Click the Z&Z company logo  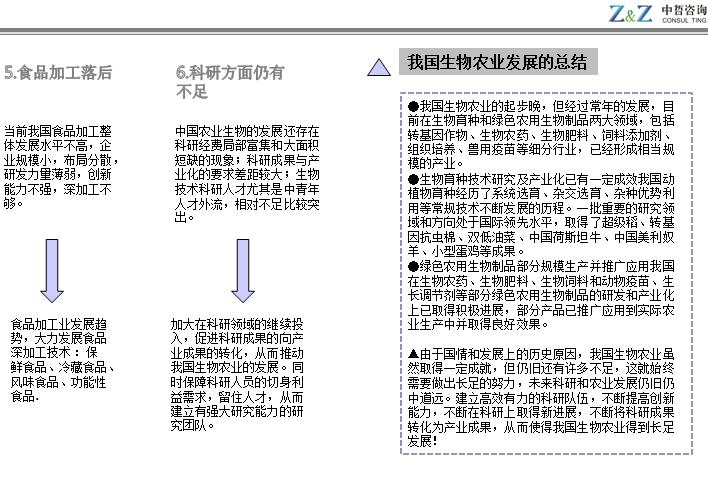point(630,14)
